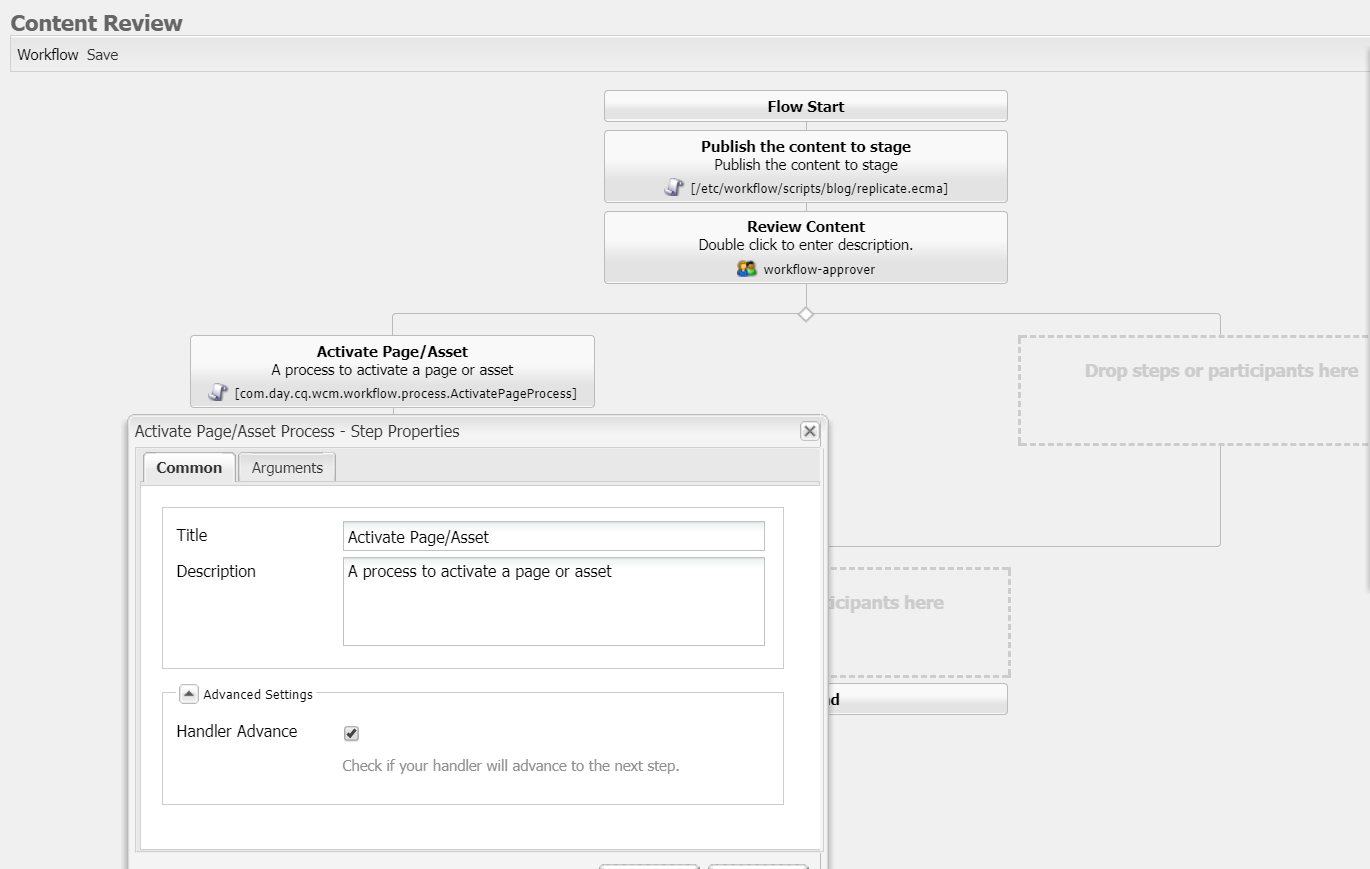Uncheck the Handler Advance checkbox
Image resolution: width=1370 pixels, height=869 pixels.
pos(350,733)
